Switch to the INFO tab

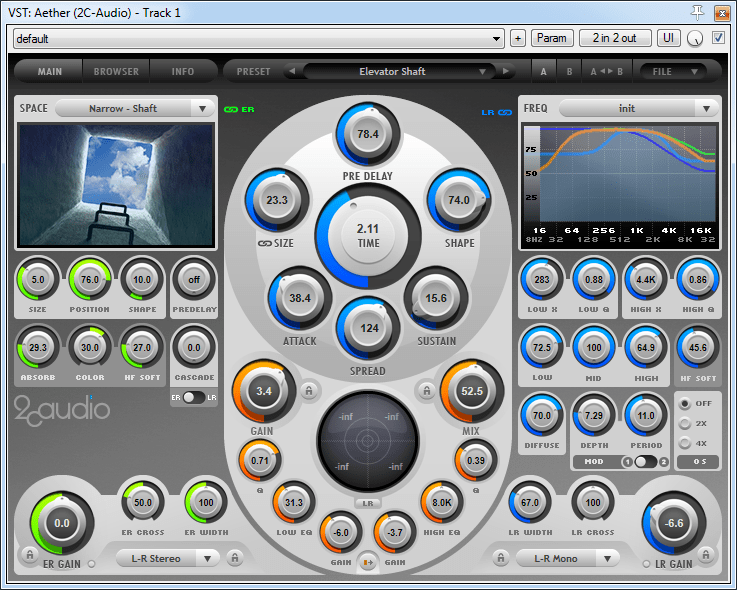click(183, 71)
